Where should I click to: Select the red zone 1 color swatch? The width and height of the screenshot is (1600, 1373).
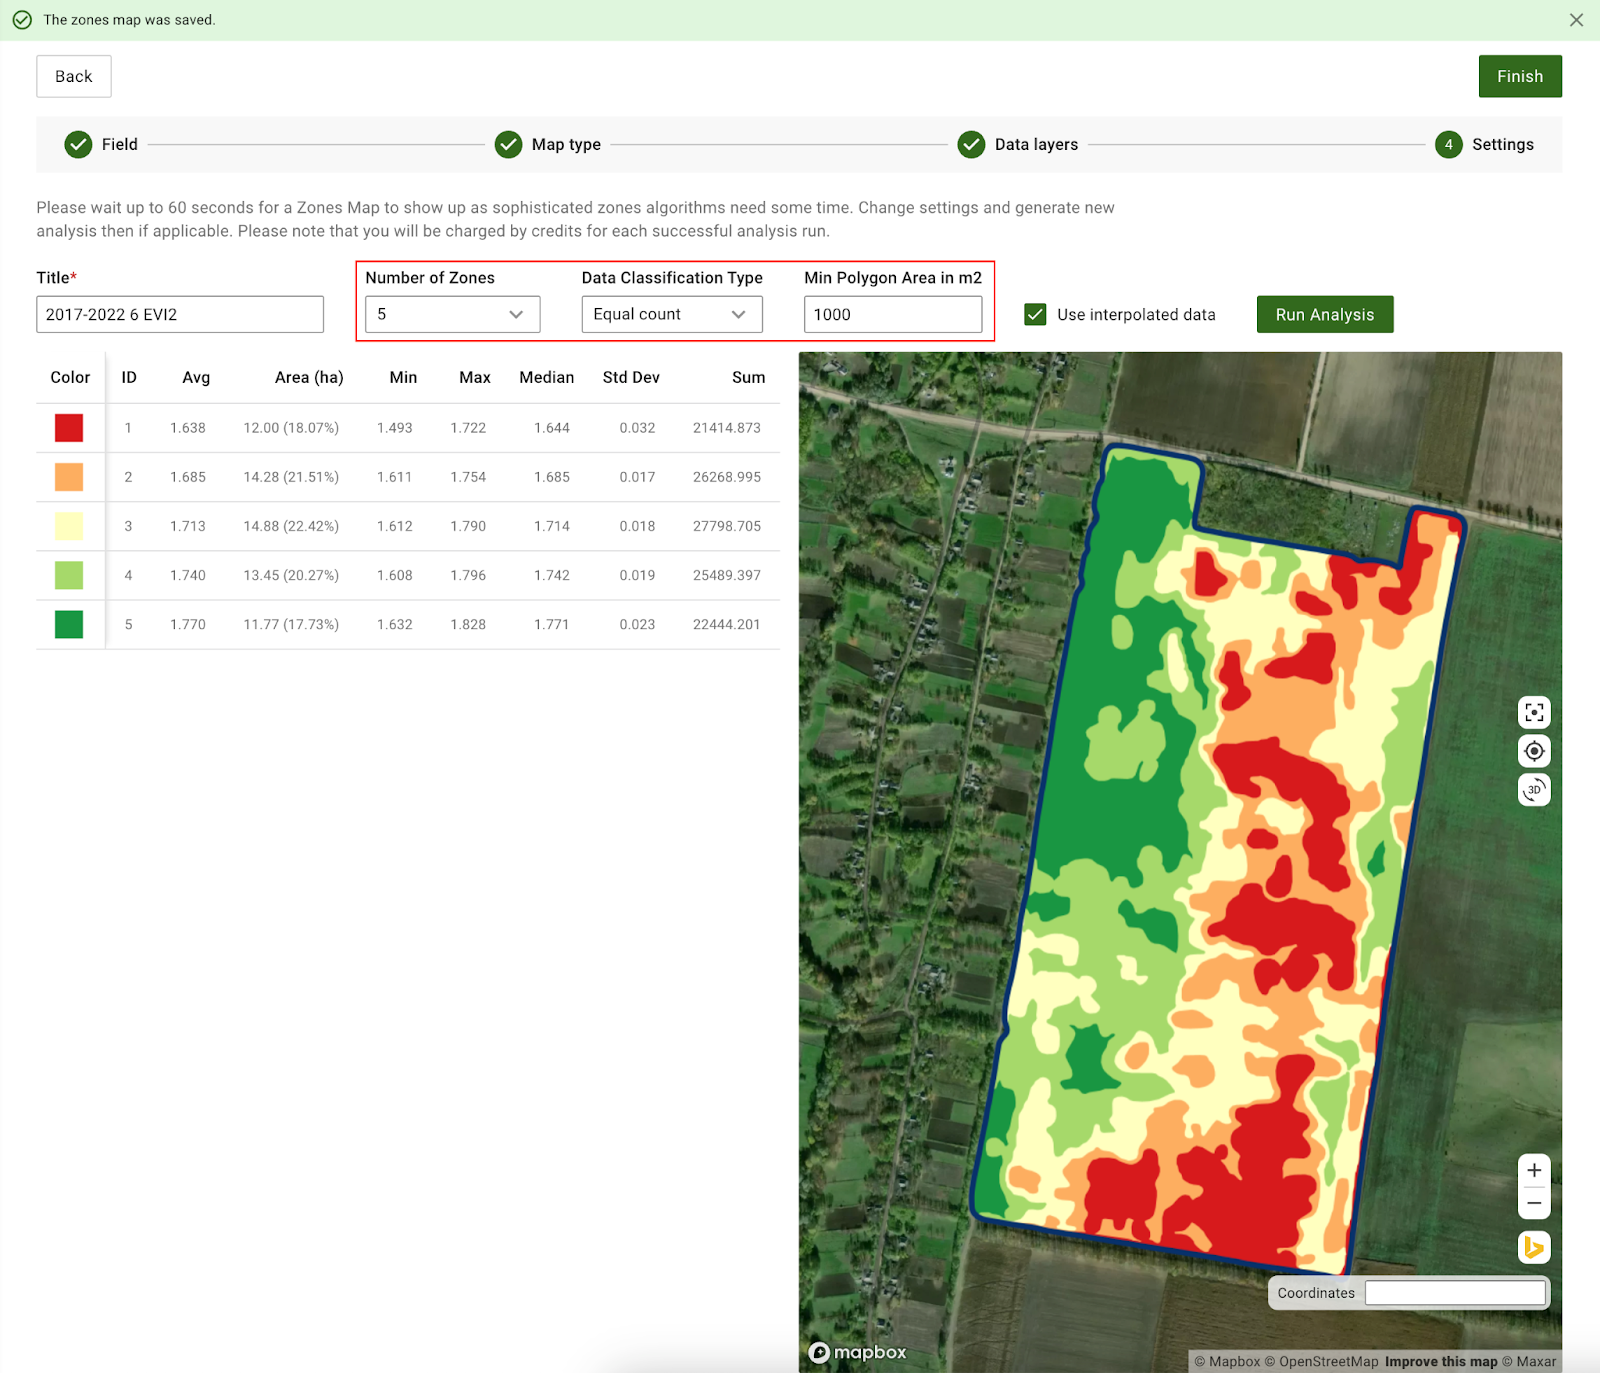click(x=69, y=428)
